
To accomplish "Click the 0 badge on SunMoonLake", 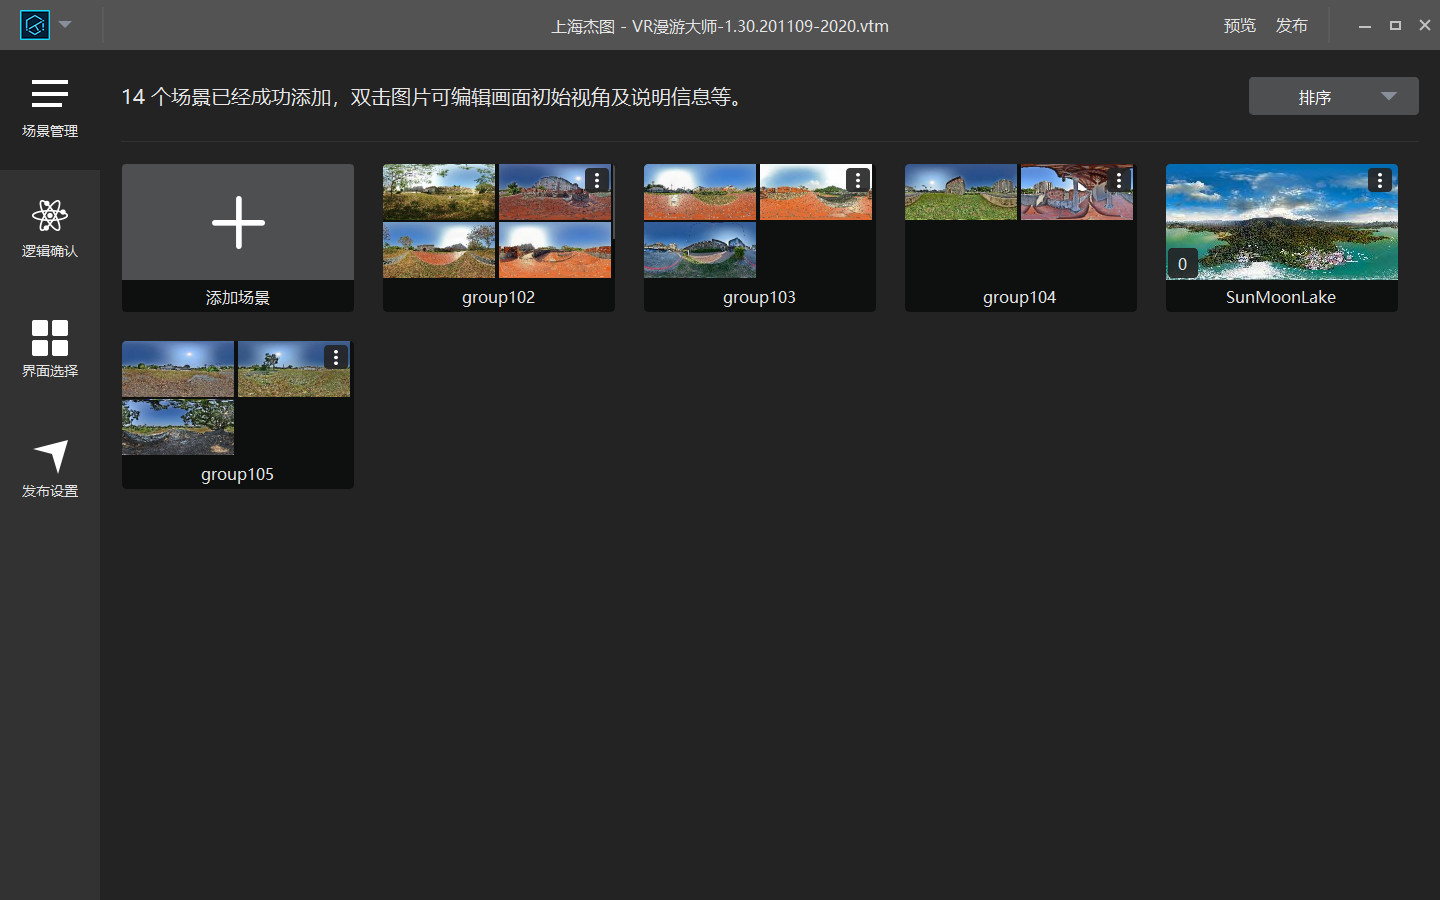I will pyautogui.click(x=1182, y=264).
